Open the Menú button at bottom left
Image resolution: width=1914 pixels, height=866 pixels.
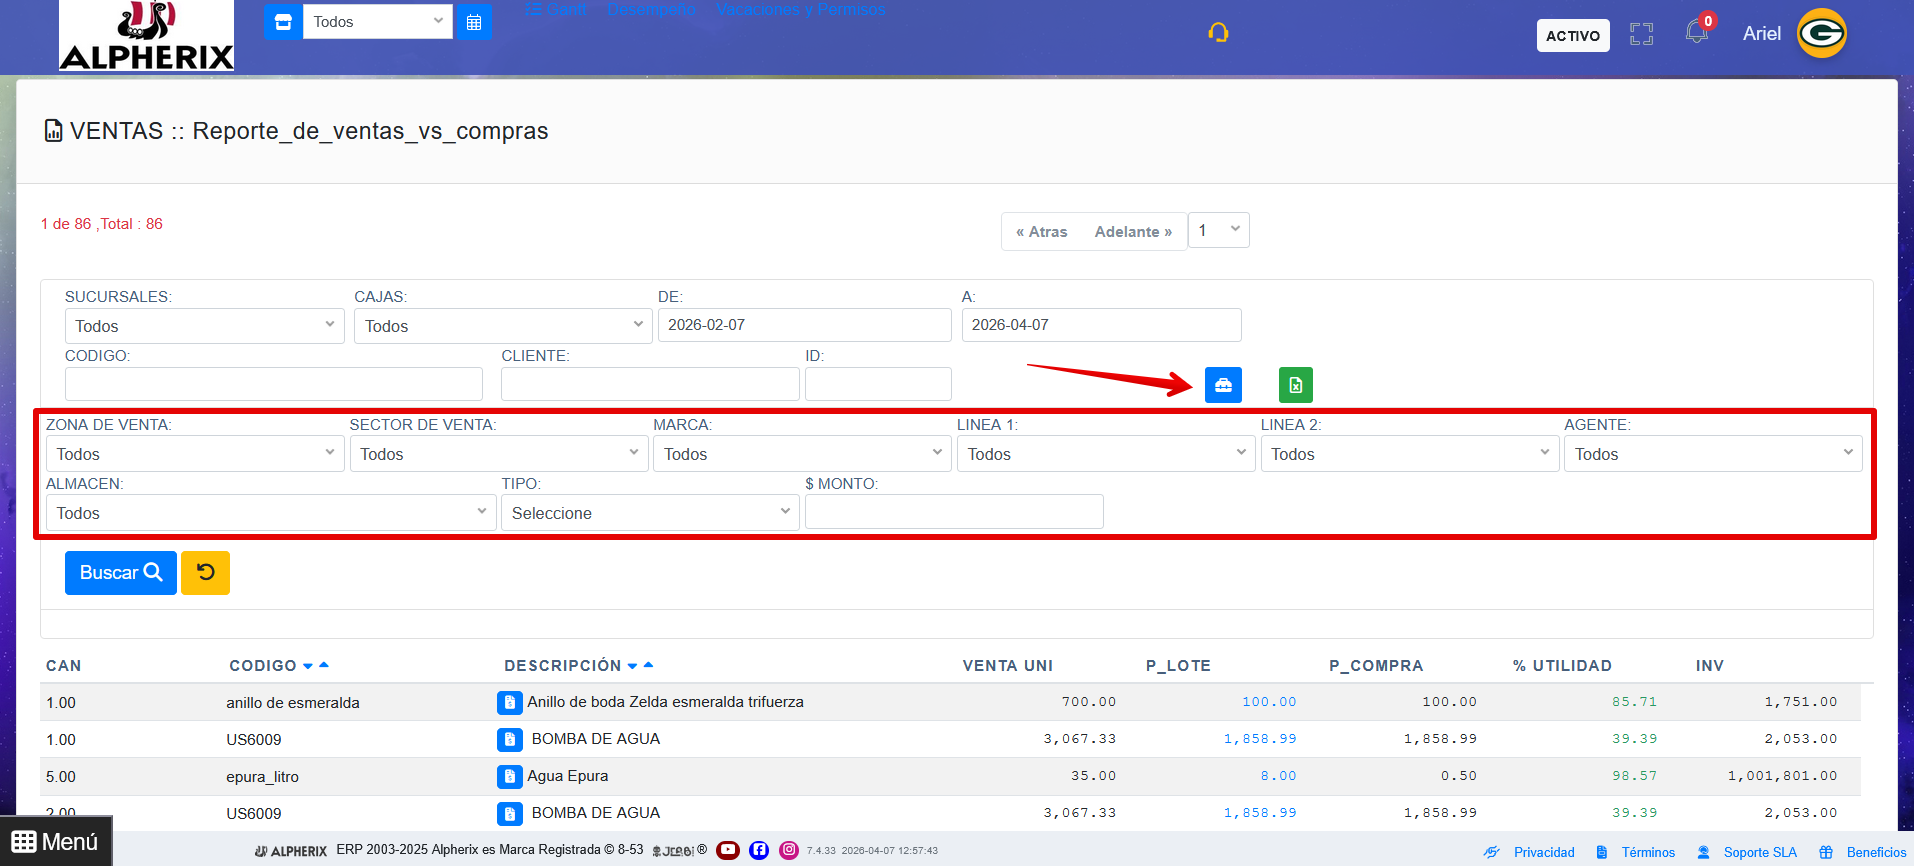pyautogui.click(x=56, y=842)
